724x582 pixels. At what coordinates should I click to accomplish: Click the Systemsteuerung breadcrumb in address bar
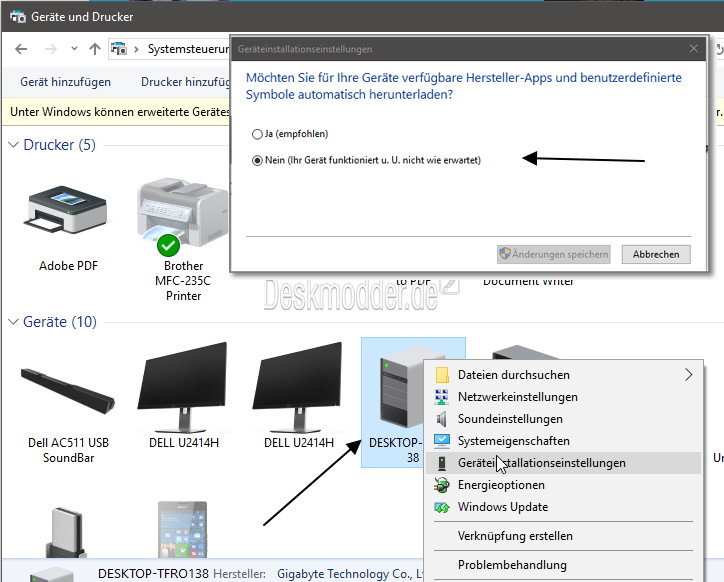coord(188,49)
